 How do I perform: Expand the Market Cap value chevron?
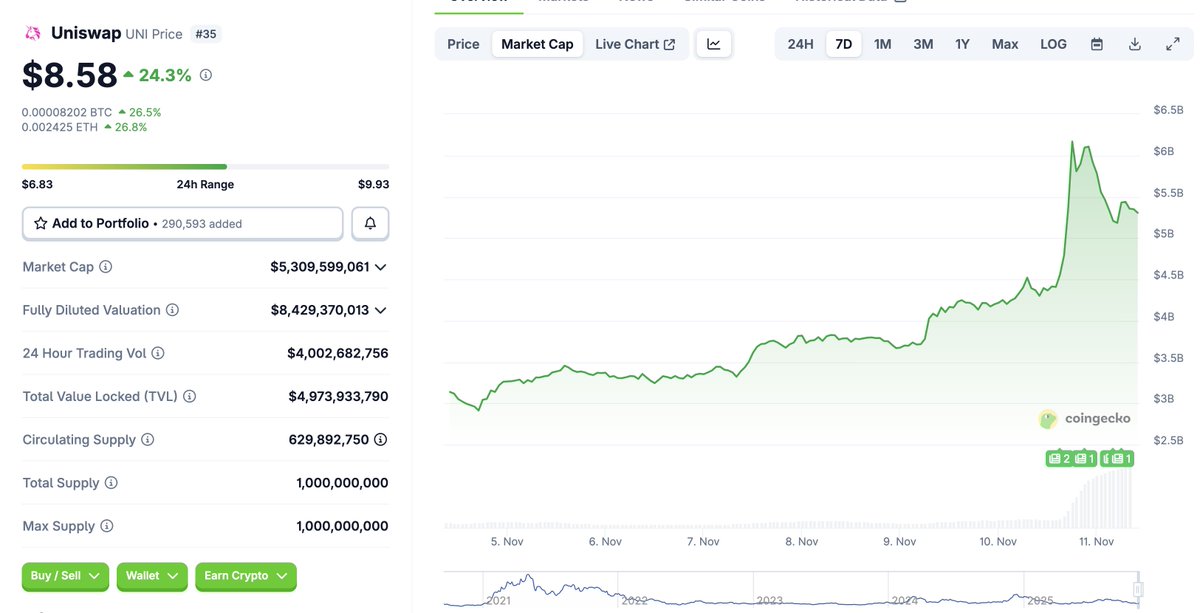[x=381, y=267]
